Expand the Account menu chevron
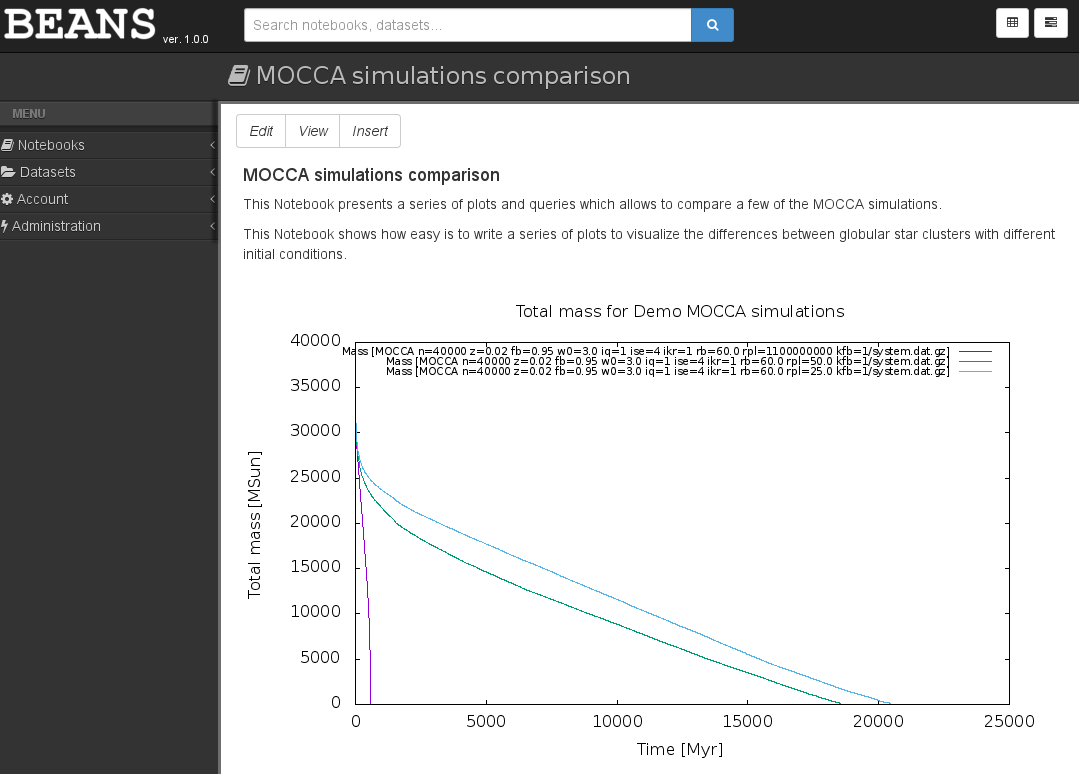 (x=212, y=200)
